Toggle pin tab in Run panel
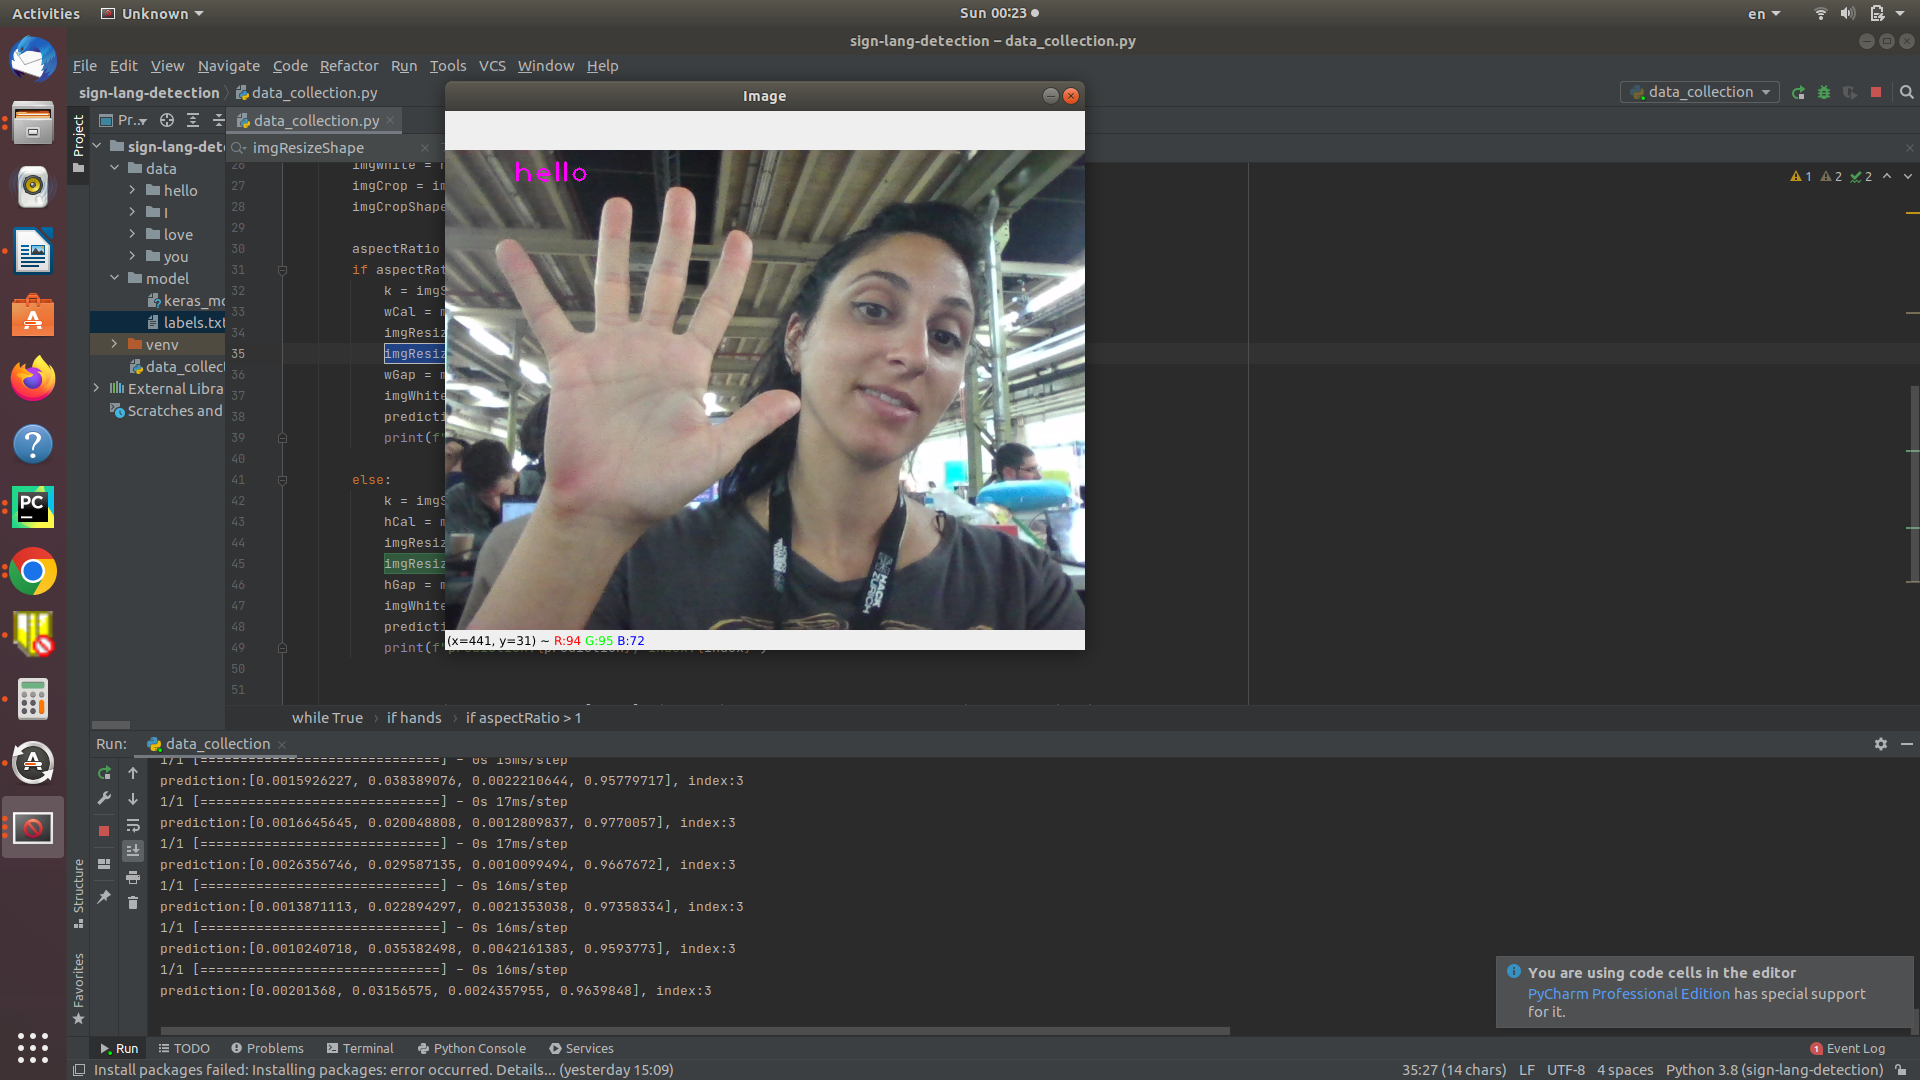 tap(104, 897)
